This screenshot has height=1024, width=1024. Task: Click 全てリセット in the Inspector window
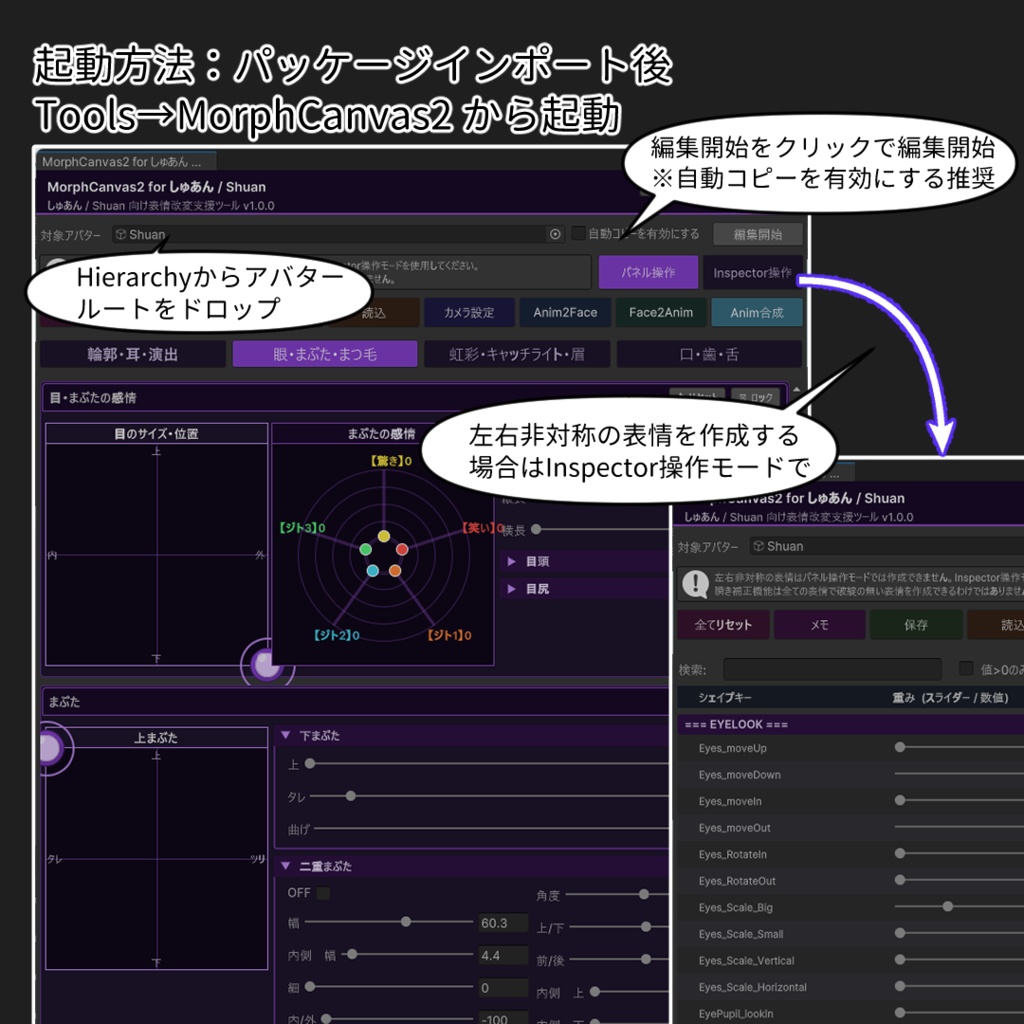(x=723, y=625)
